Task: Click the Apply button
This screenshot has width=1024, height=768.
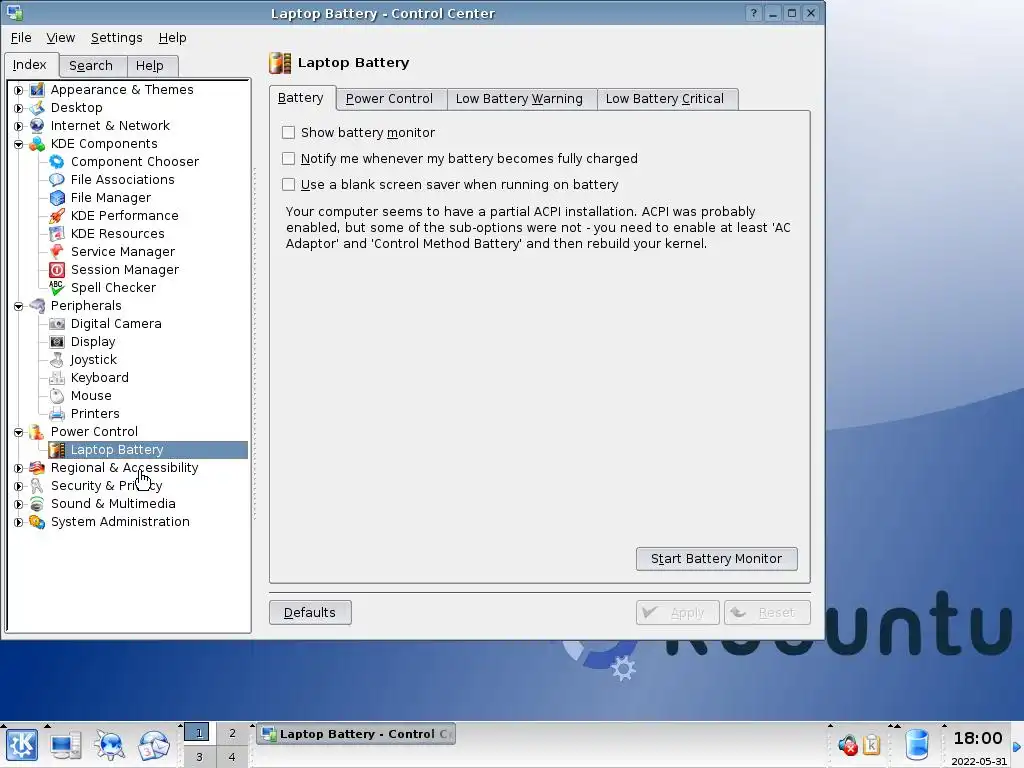Action: pos(677,613)
